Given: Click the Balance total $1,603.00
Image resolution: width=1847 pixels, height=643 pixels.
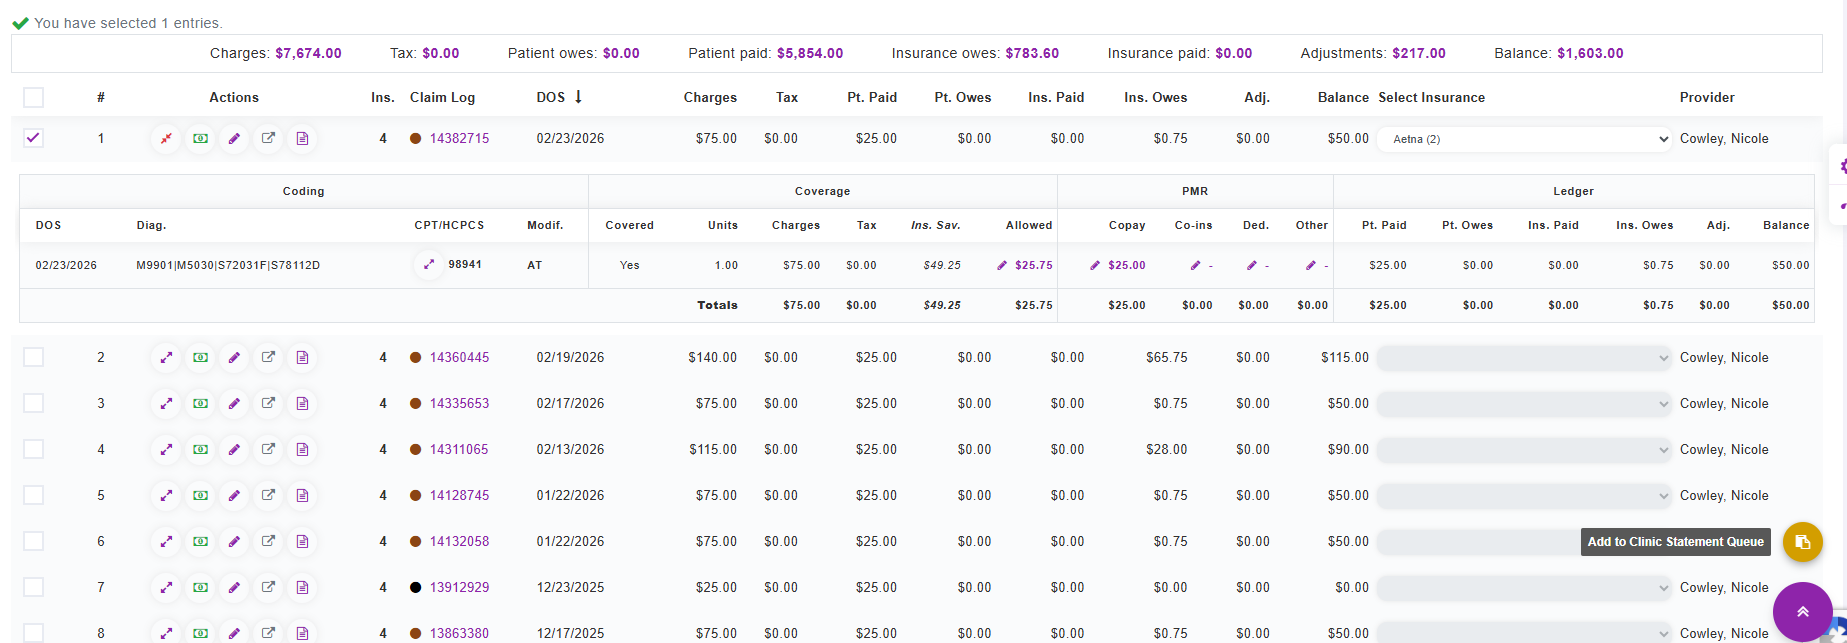Looking at the screenshot, I should click(x=1590, y=53).
